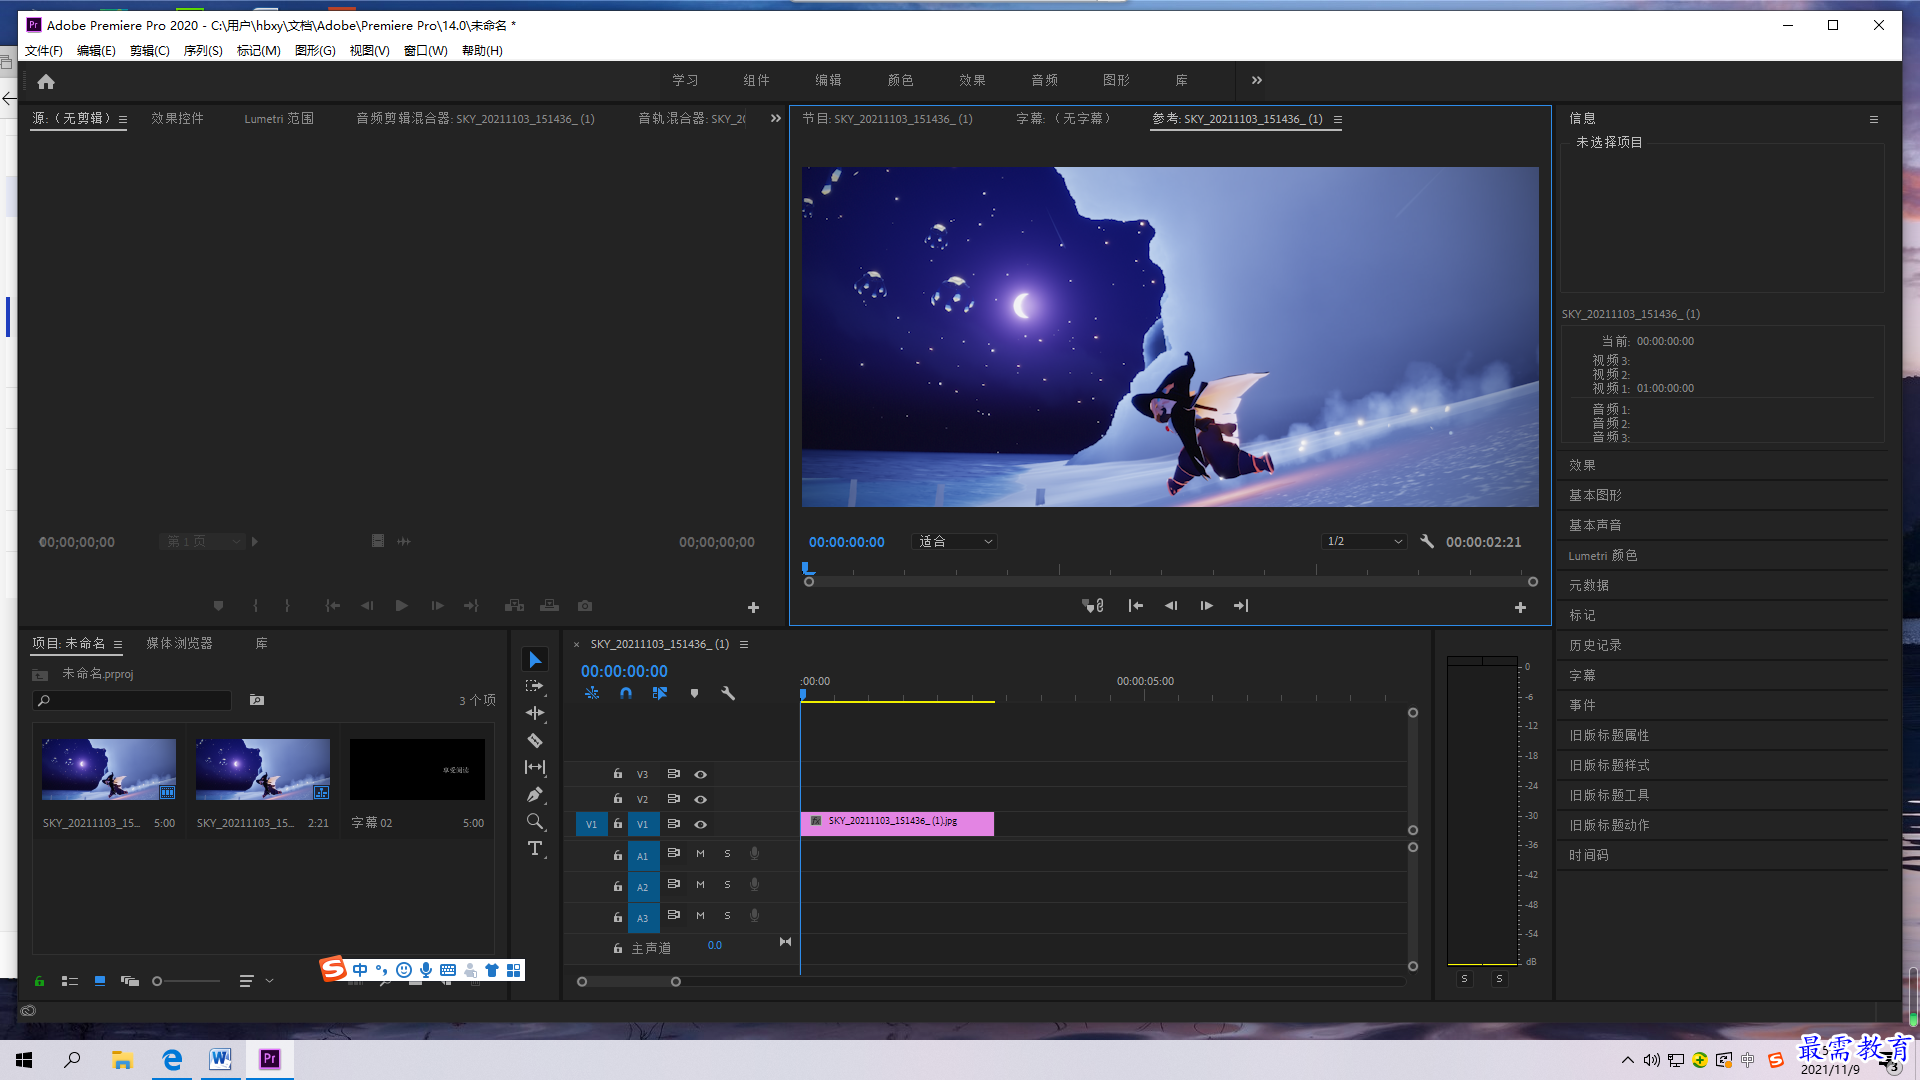The width and height of the screenshot is (1920, 1080).
Task: Switch project panel to freeform view
Action: point(130,981)
